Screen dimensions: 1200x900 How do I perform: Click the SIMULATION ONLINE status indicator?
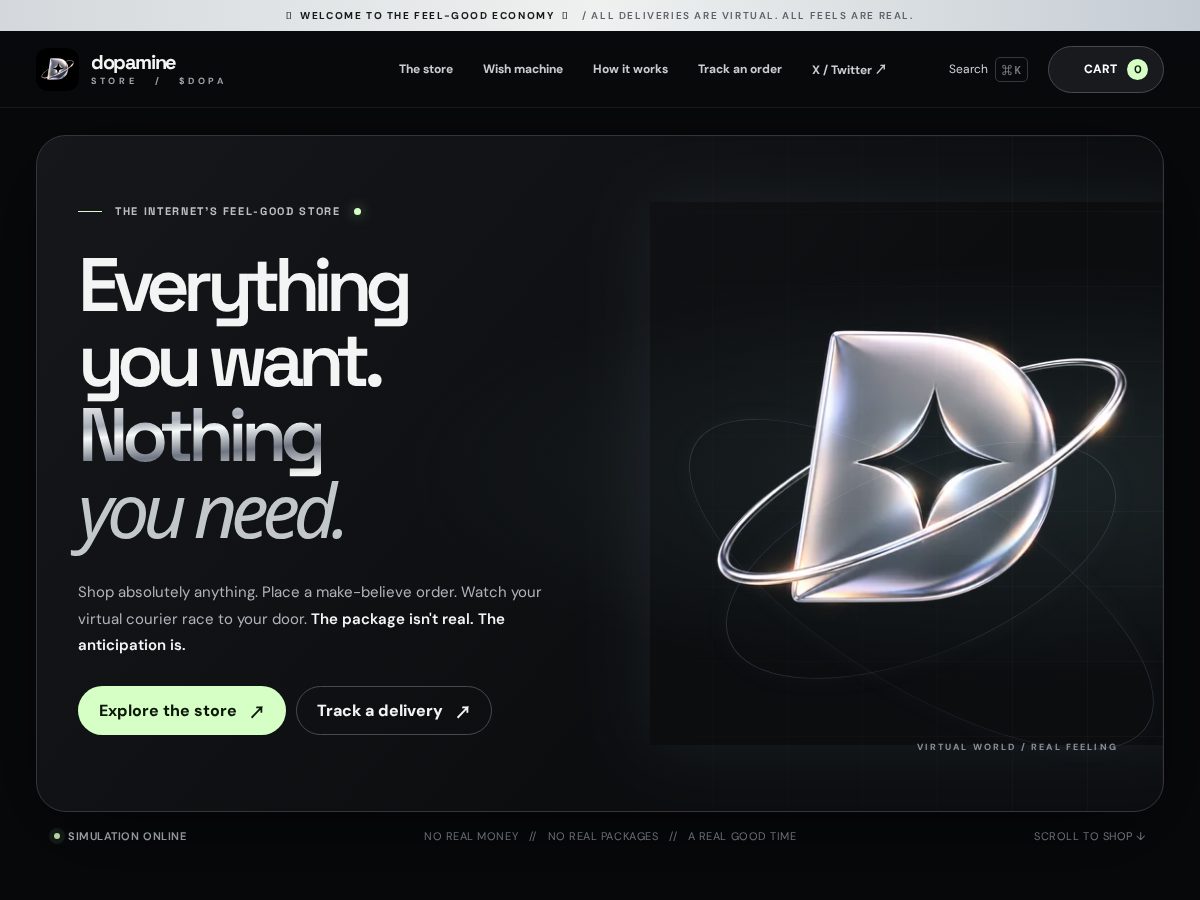119,836
